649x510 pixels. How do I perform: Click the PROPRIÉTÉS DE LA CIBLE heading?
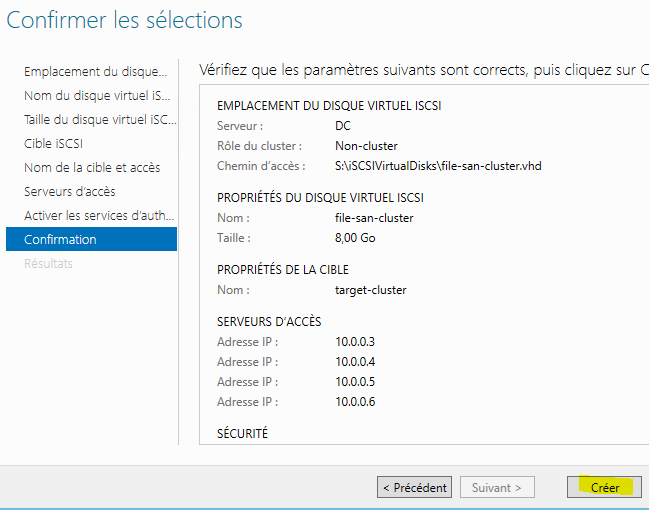click(x=283, y=270)
